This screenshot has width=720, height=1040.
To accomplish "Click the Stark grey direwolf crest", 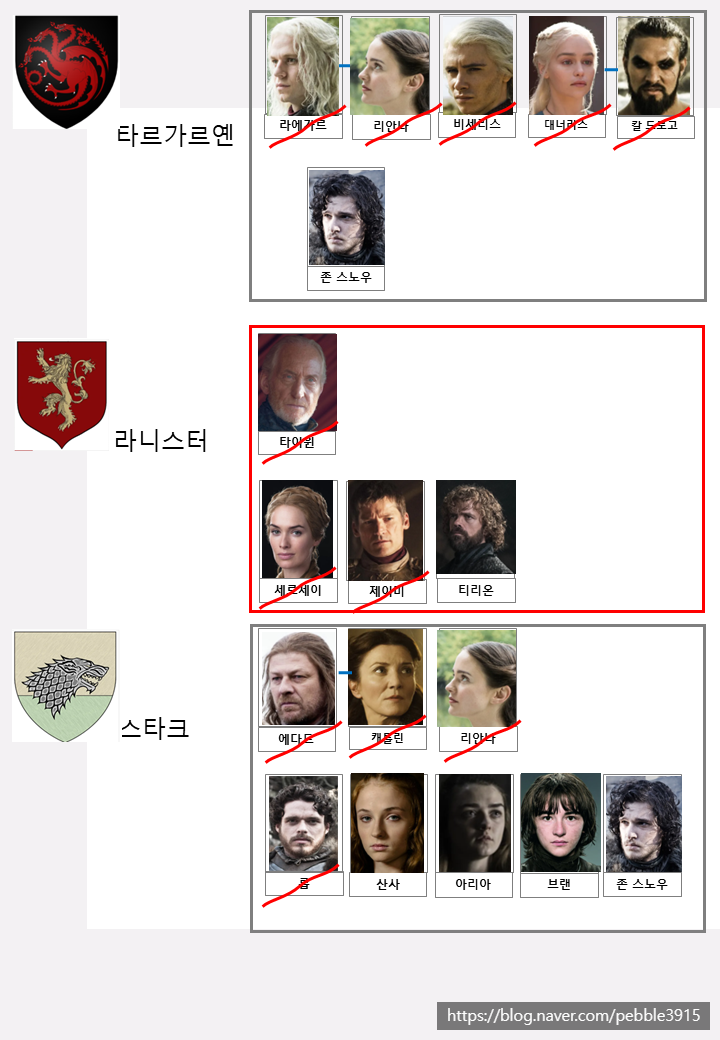I will (65, 686).
